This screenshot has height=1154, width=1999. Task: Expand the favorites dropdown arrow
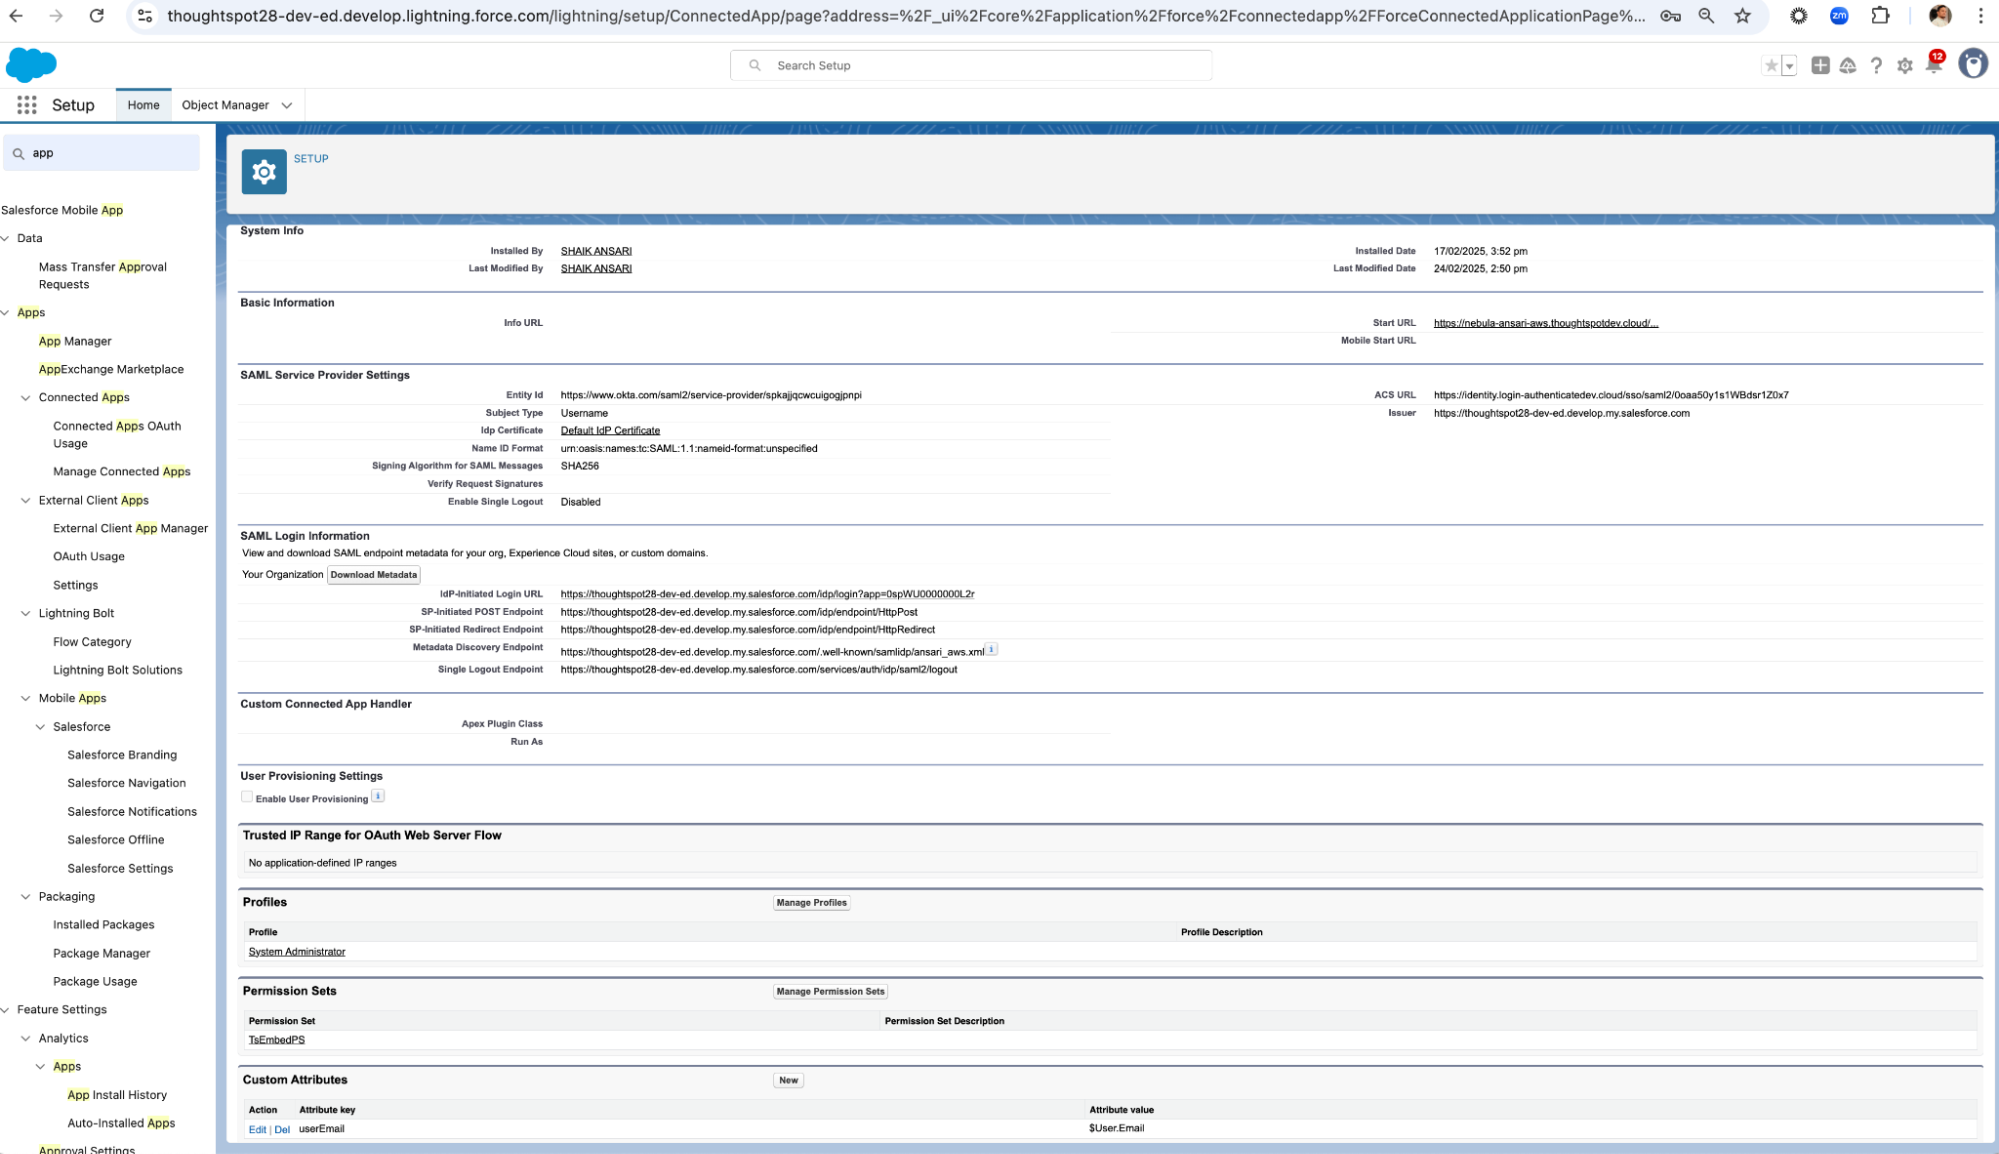1789,64
